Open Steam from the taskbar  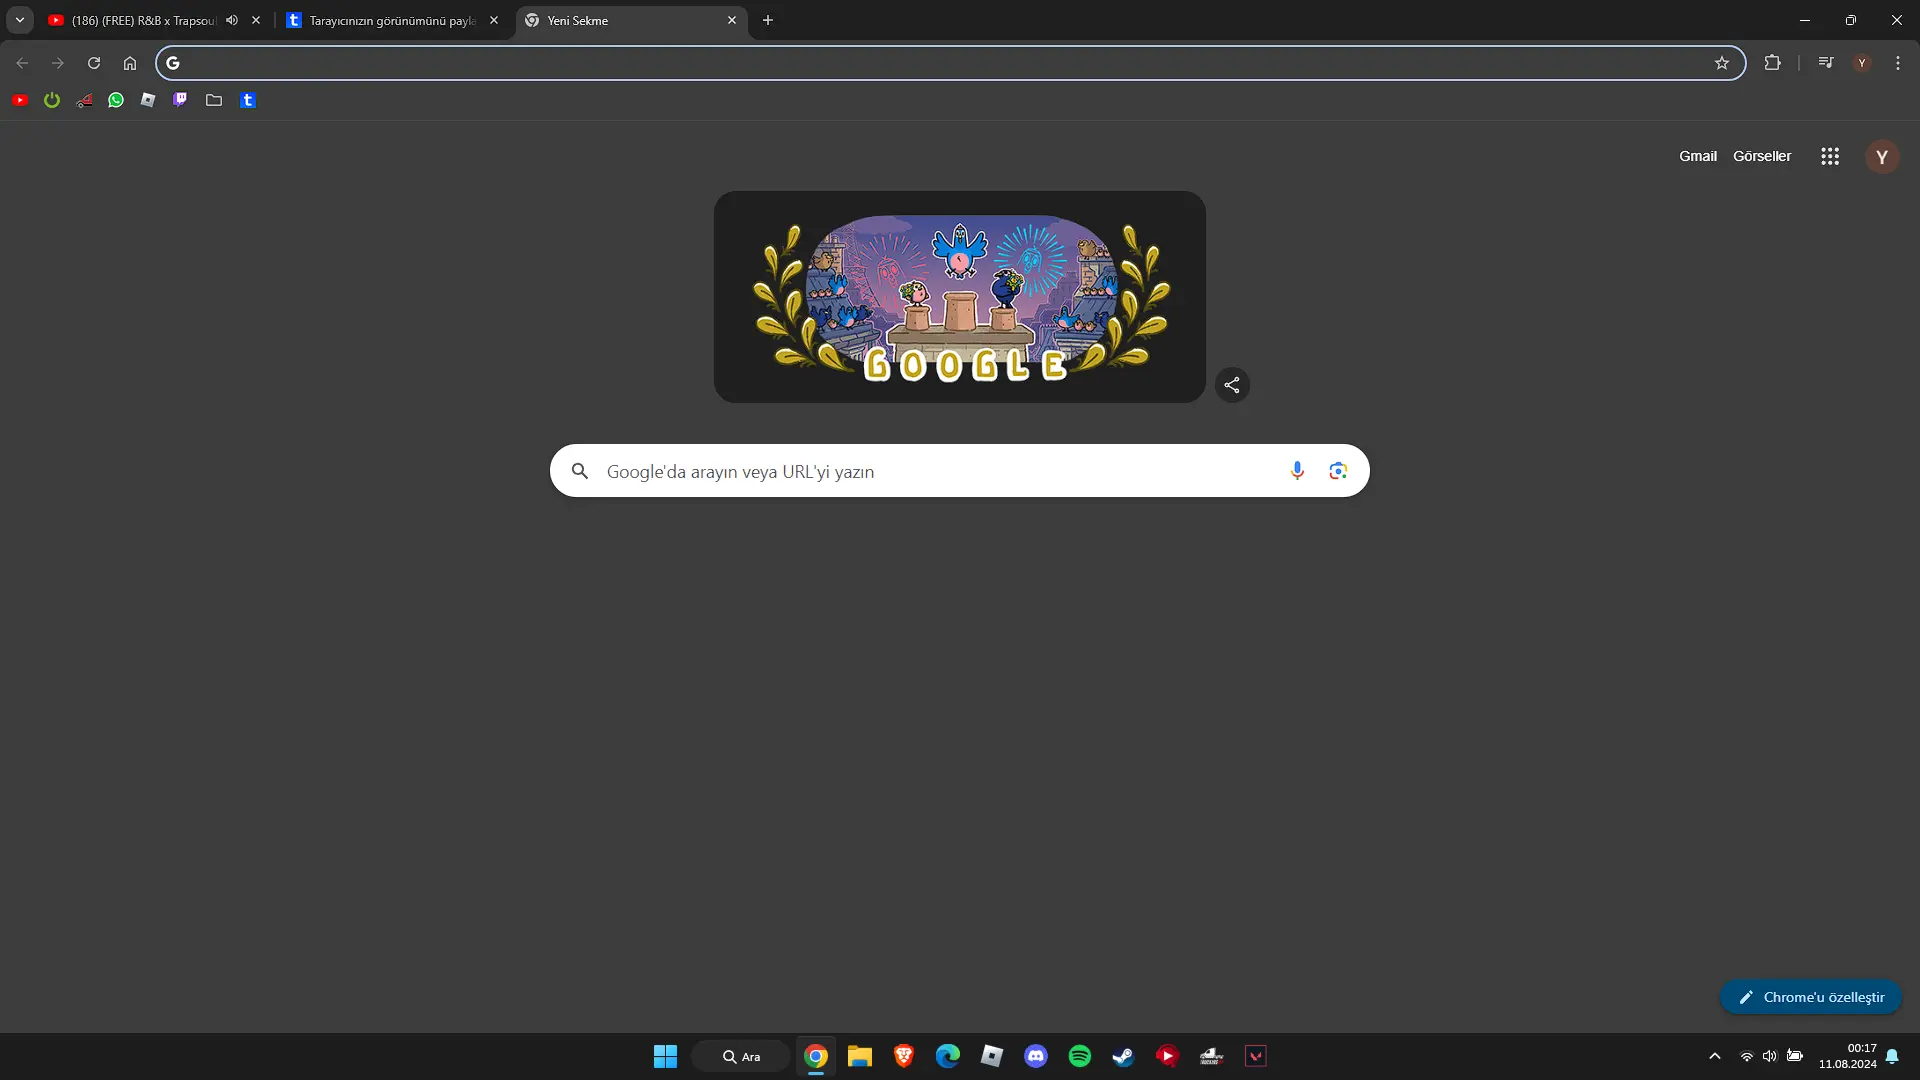pyautogui.click(x=1124, y=1056)
